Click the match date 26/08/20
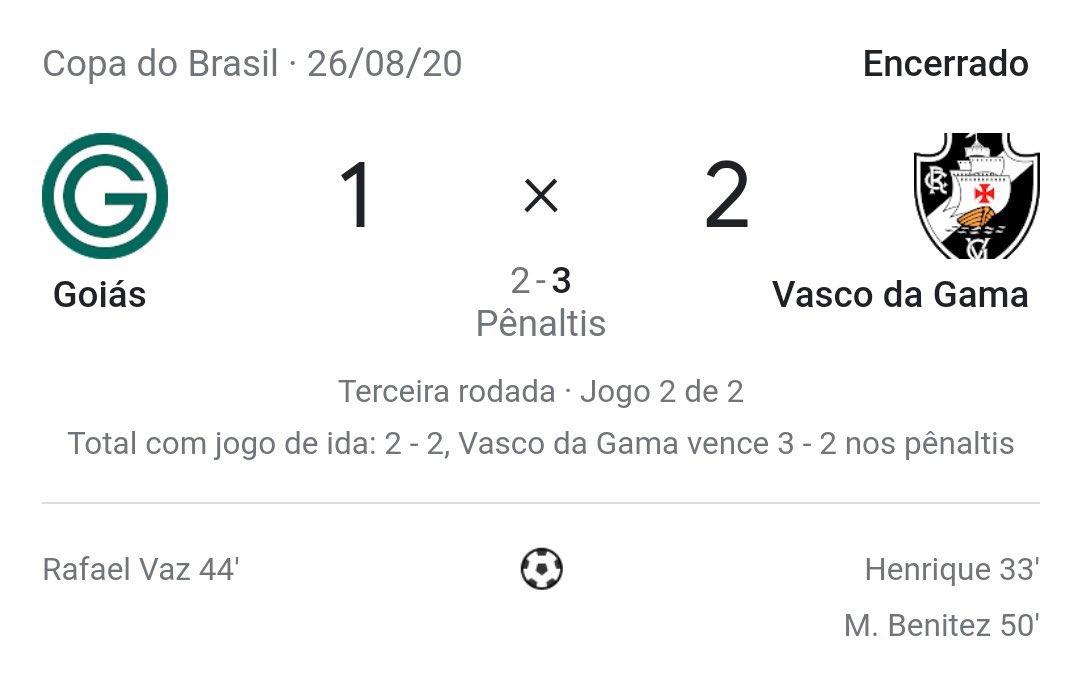Image resolution: width=1077 pixels, height=699 pixels. click(x=385, y=64)
